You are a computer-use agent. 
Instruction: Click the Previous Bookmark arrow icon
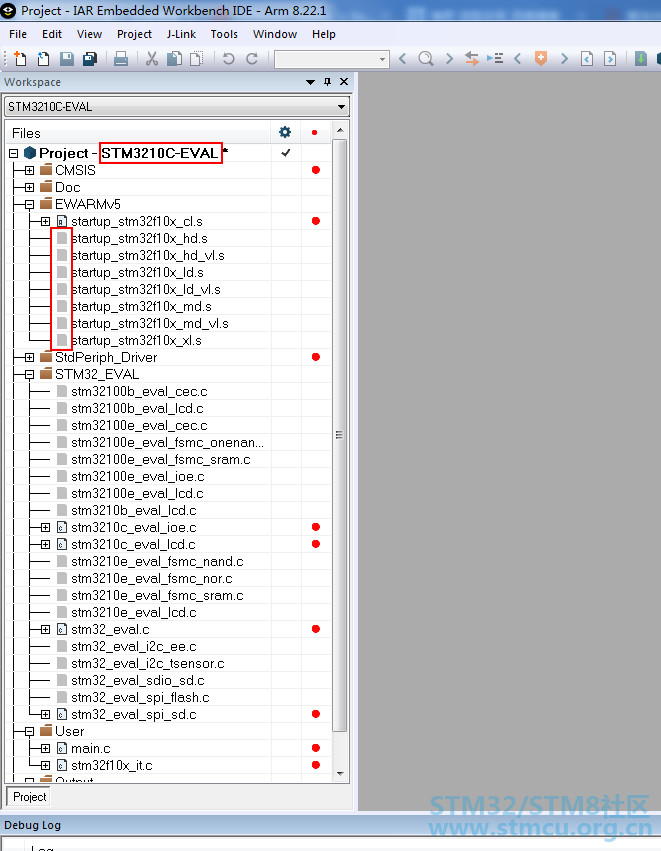click(x=518, y=58)
